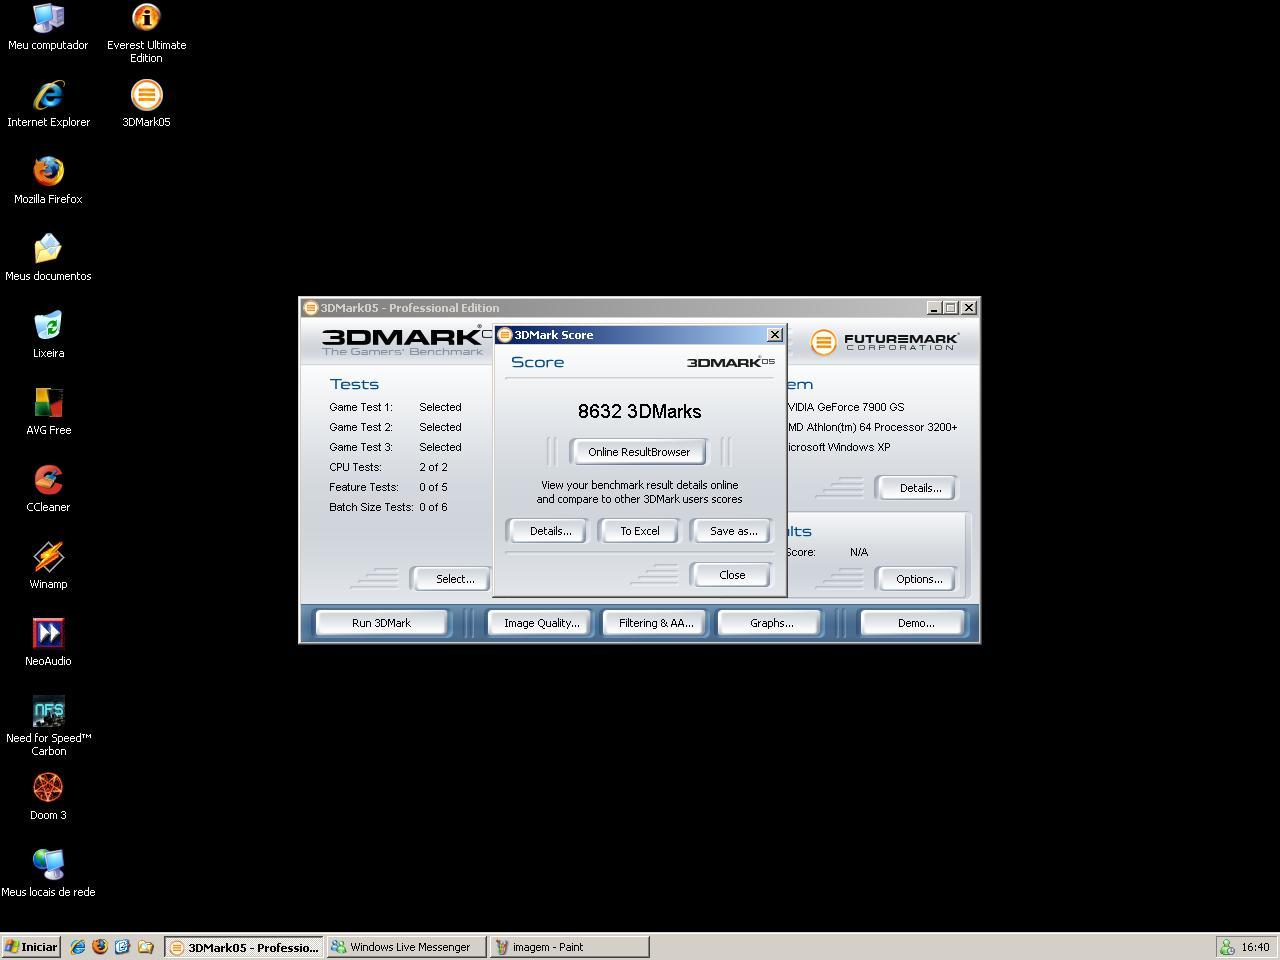Switch to 3DMark05 taskbar button
The height and width of the screenshot is (960, 1280).
pyautogui.click(x=244, y=946)
